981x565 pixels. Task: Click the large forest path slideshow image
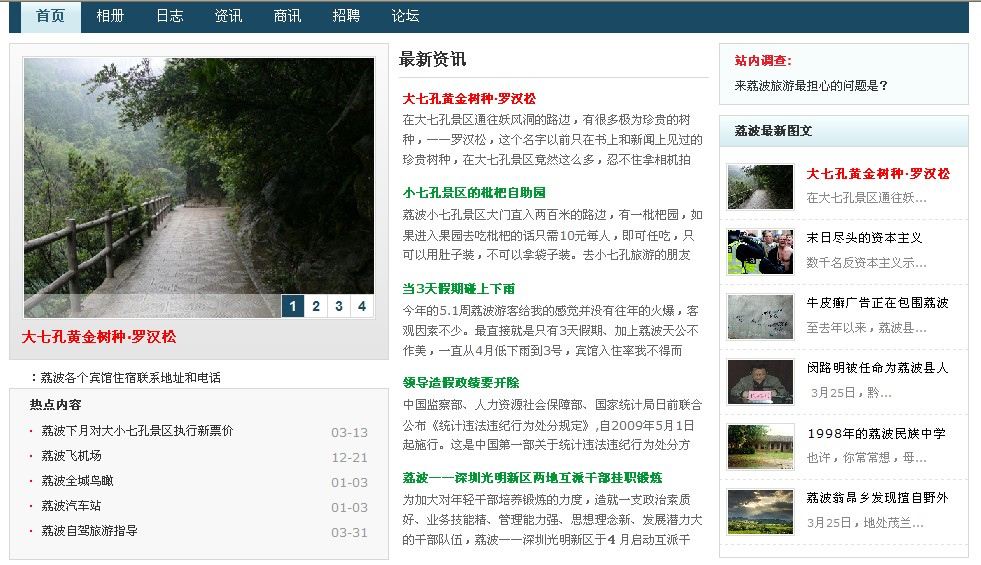(198, 180)
